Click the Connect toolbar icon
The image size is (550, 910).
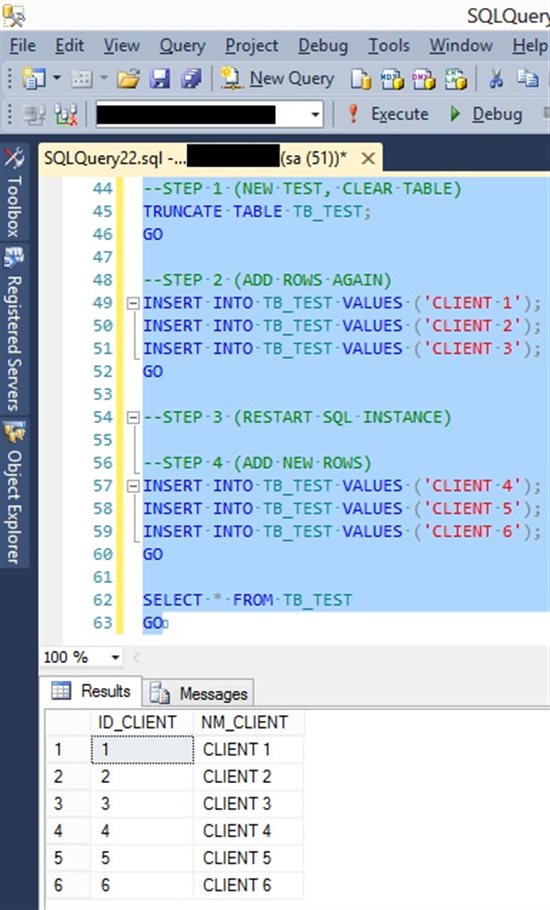click(x=34, y=115)
